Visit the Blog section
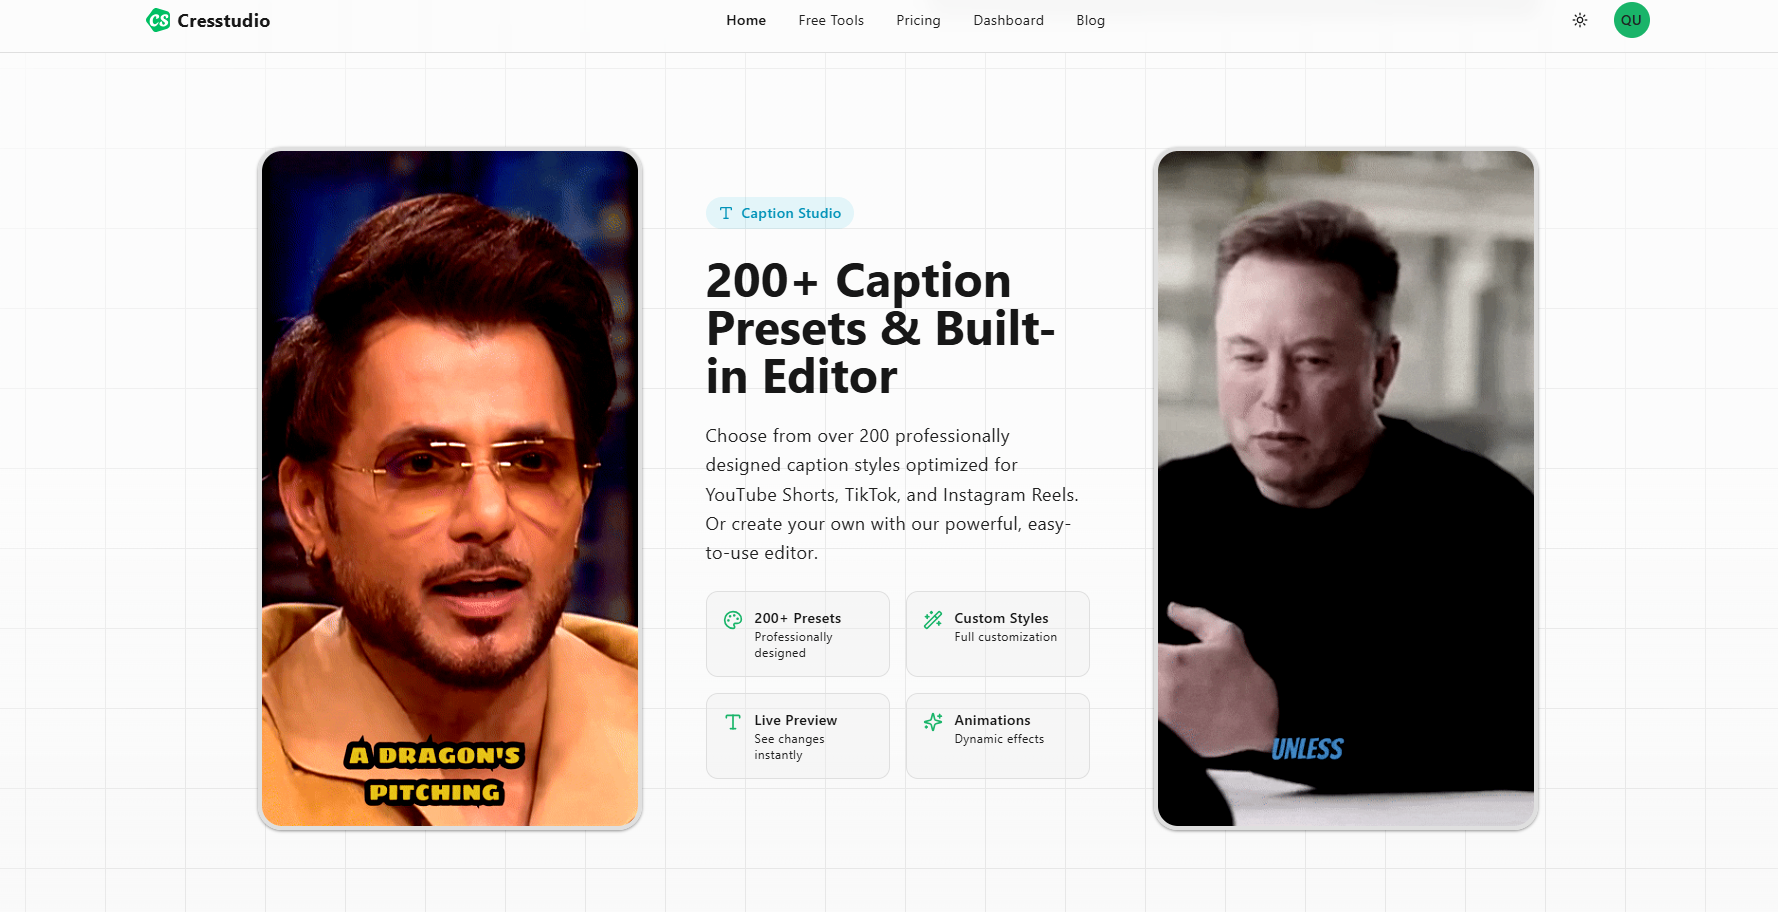 [x=1090, y=20]
